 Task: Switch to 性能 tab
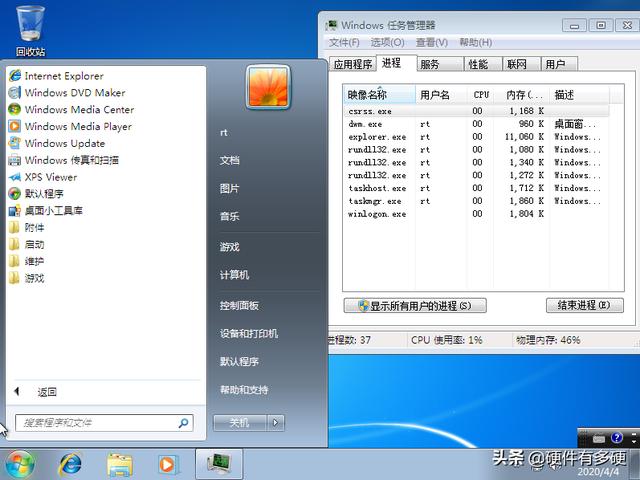coord(483,64)
